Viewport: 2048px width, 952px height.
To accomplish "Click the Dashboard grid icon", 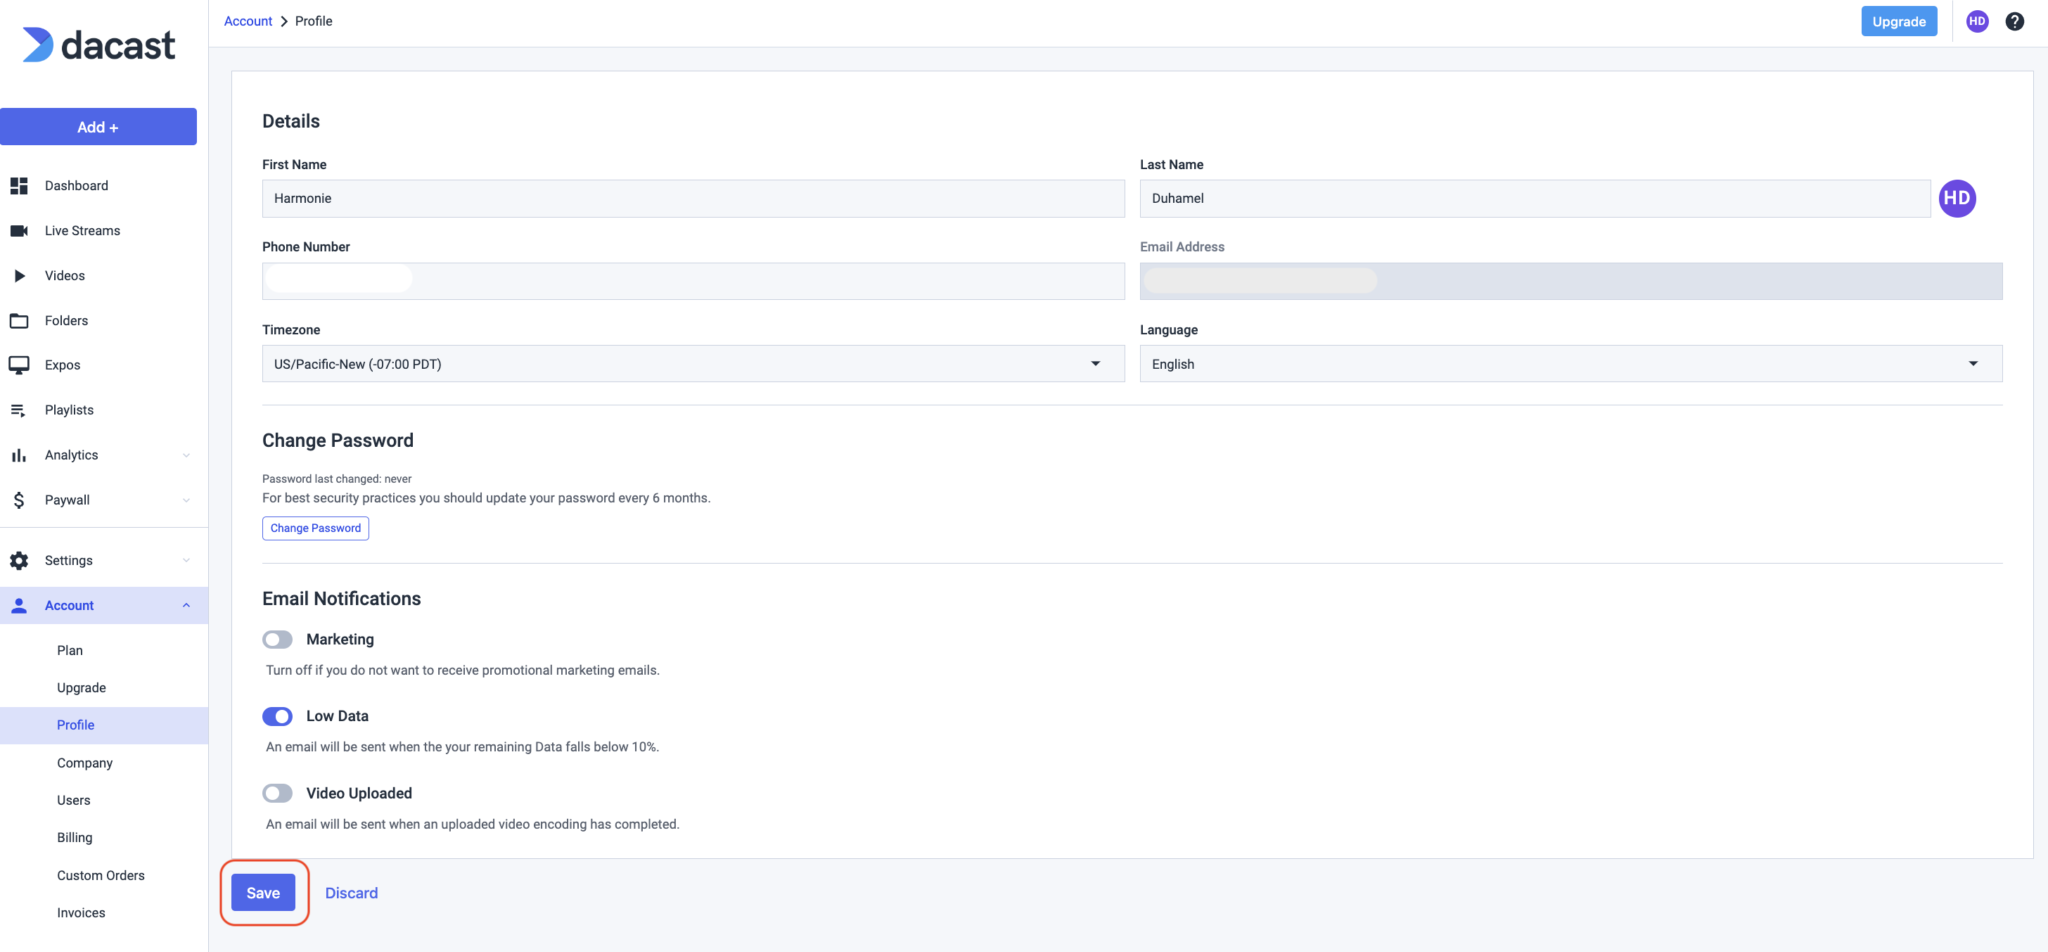I will click(x=19, y=186).
